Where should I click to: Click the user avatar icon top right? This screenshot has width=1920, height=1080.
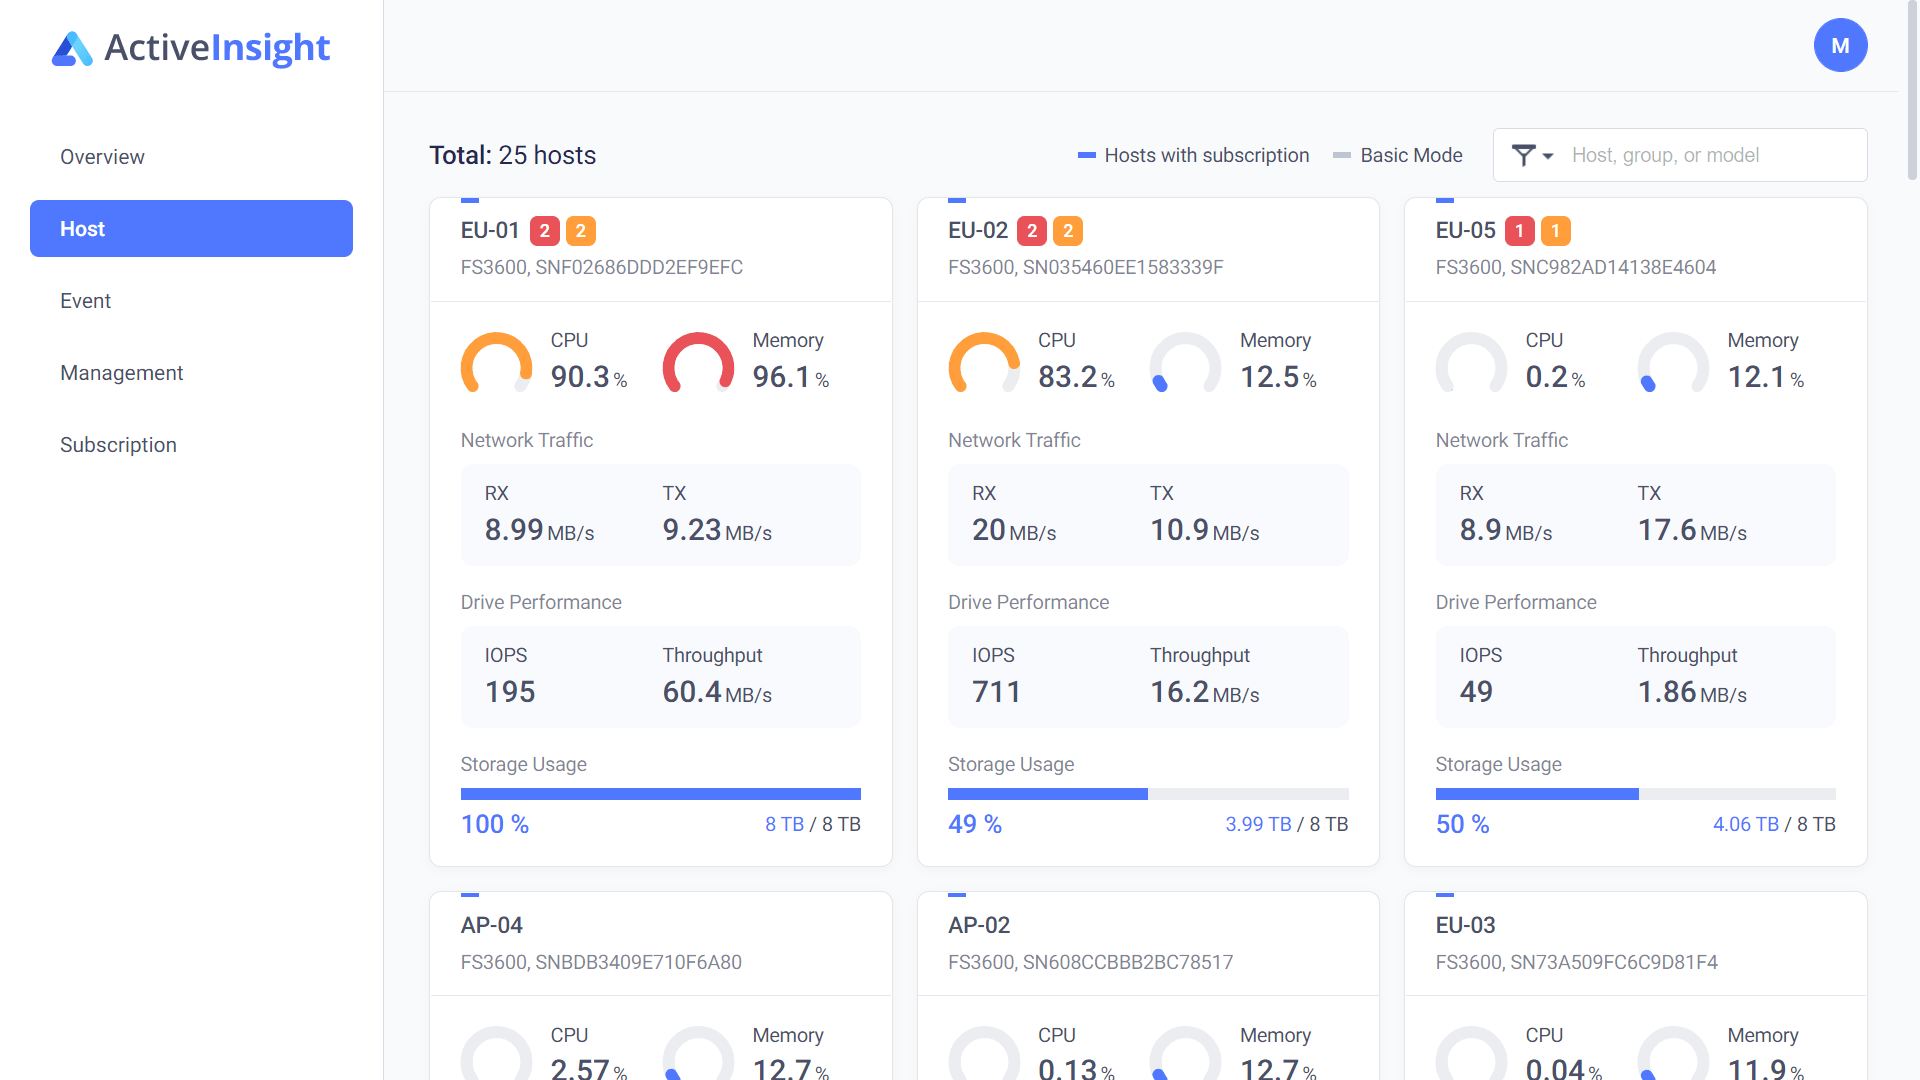[1841, 45]
